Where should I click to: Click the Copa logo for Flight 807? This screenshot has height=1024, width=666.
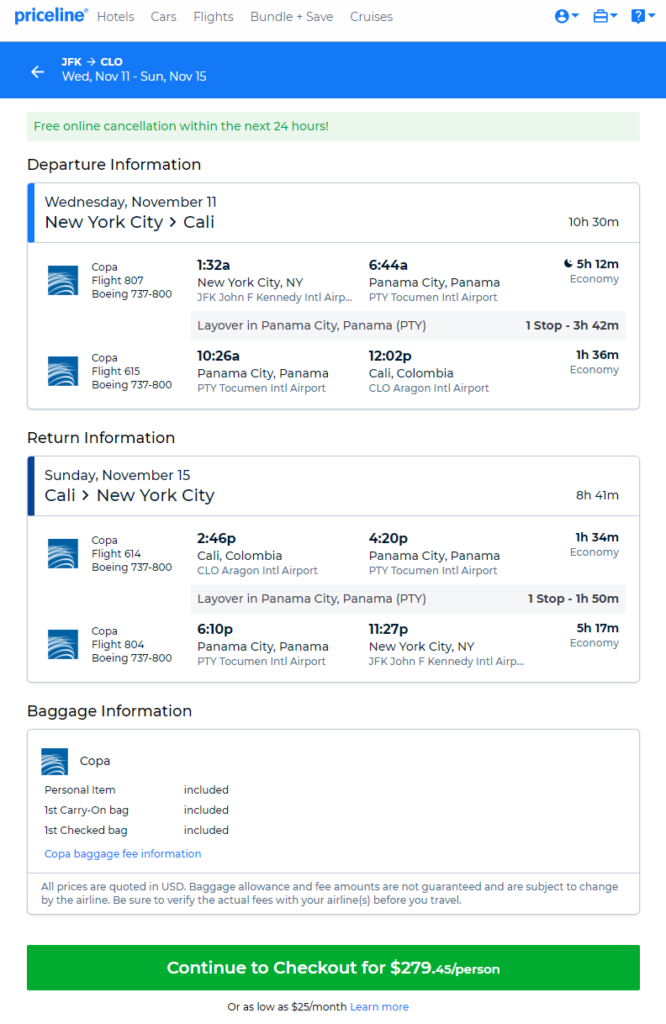click(63, 281)
